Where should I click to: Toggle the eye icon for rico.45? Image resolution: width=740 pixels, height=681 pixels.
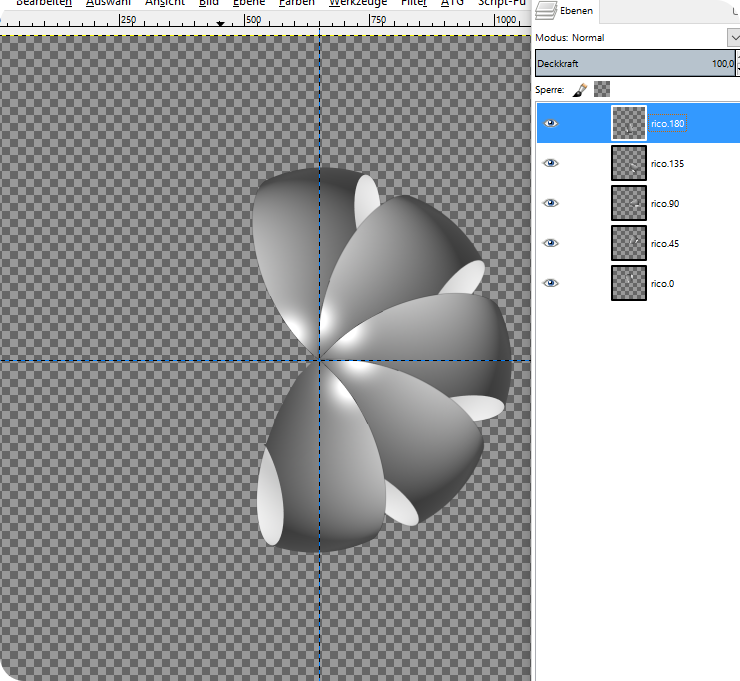pyautogui.click(x=550, y=243)
